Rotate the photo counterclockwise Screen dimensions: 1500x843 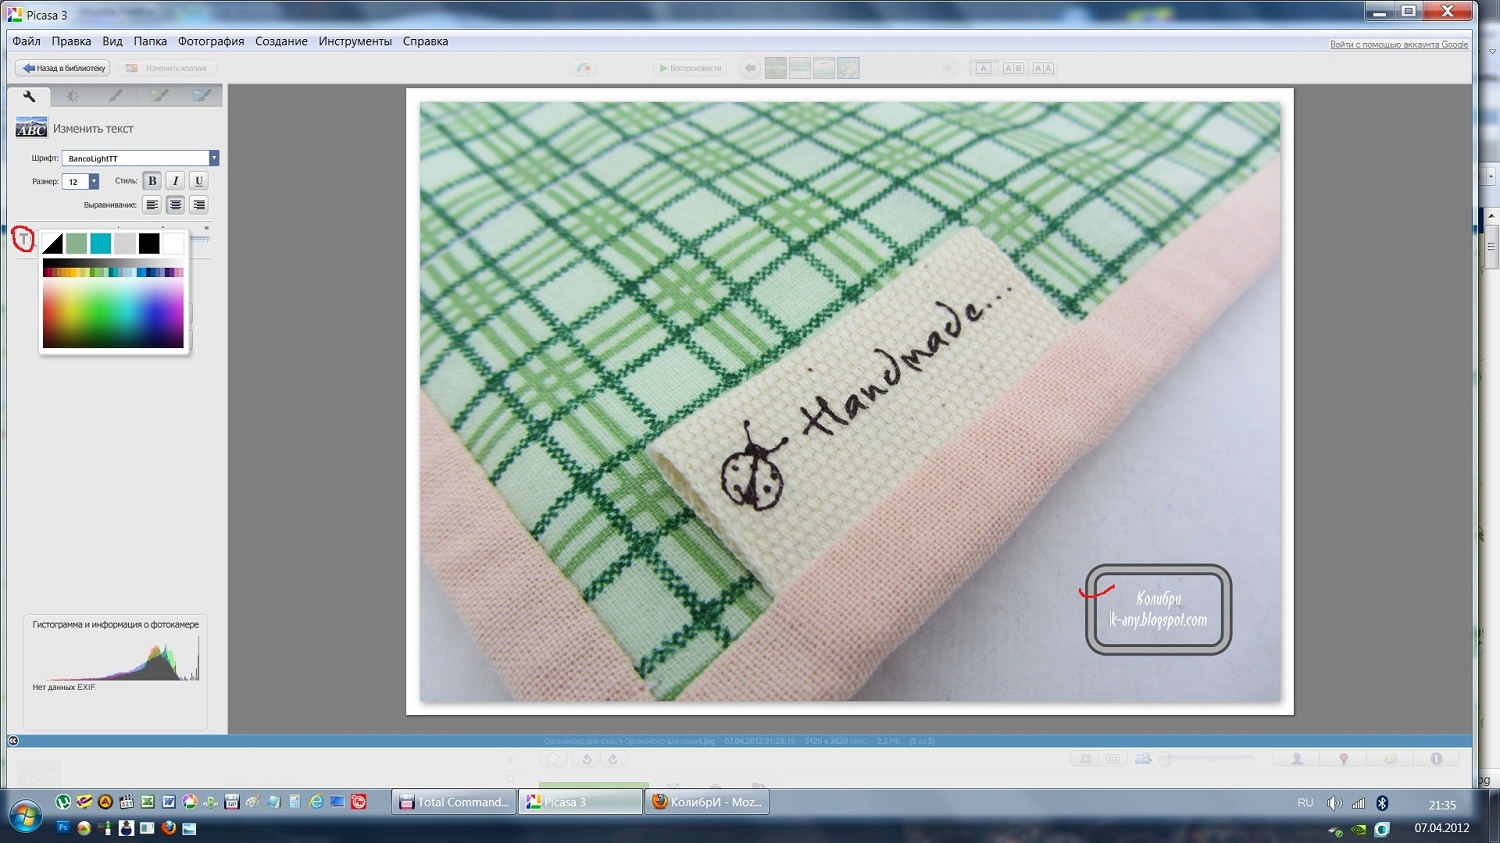pyautogui.click(x=587, y=759)
